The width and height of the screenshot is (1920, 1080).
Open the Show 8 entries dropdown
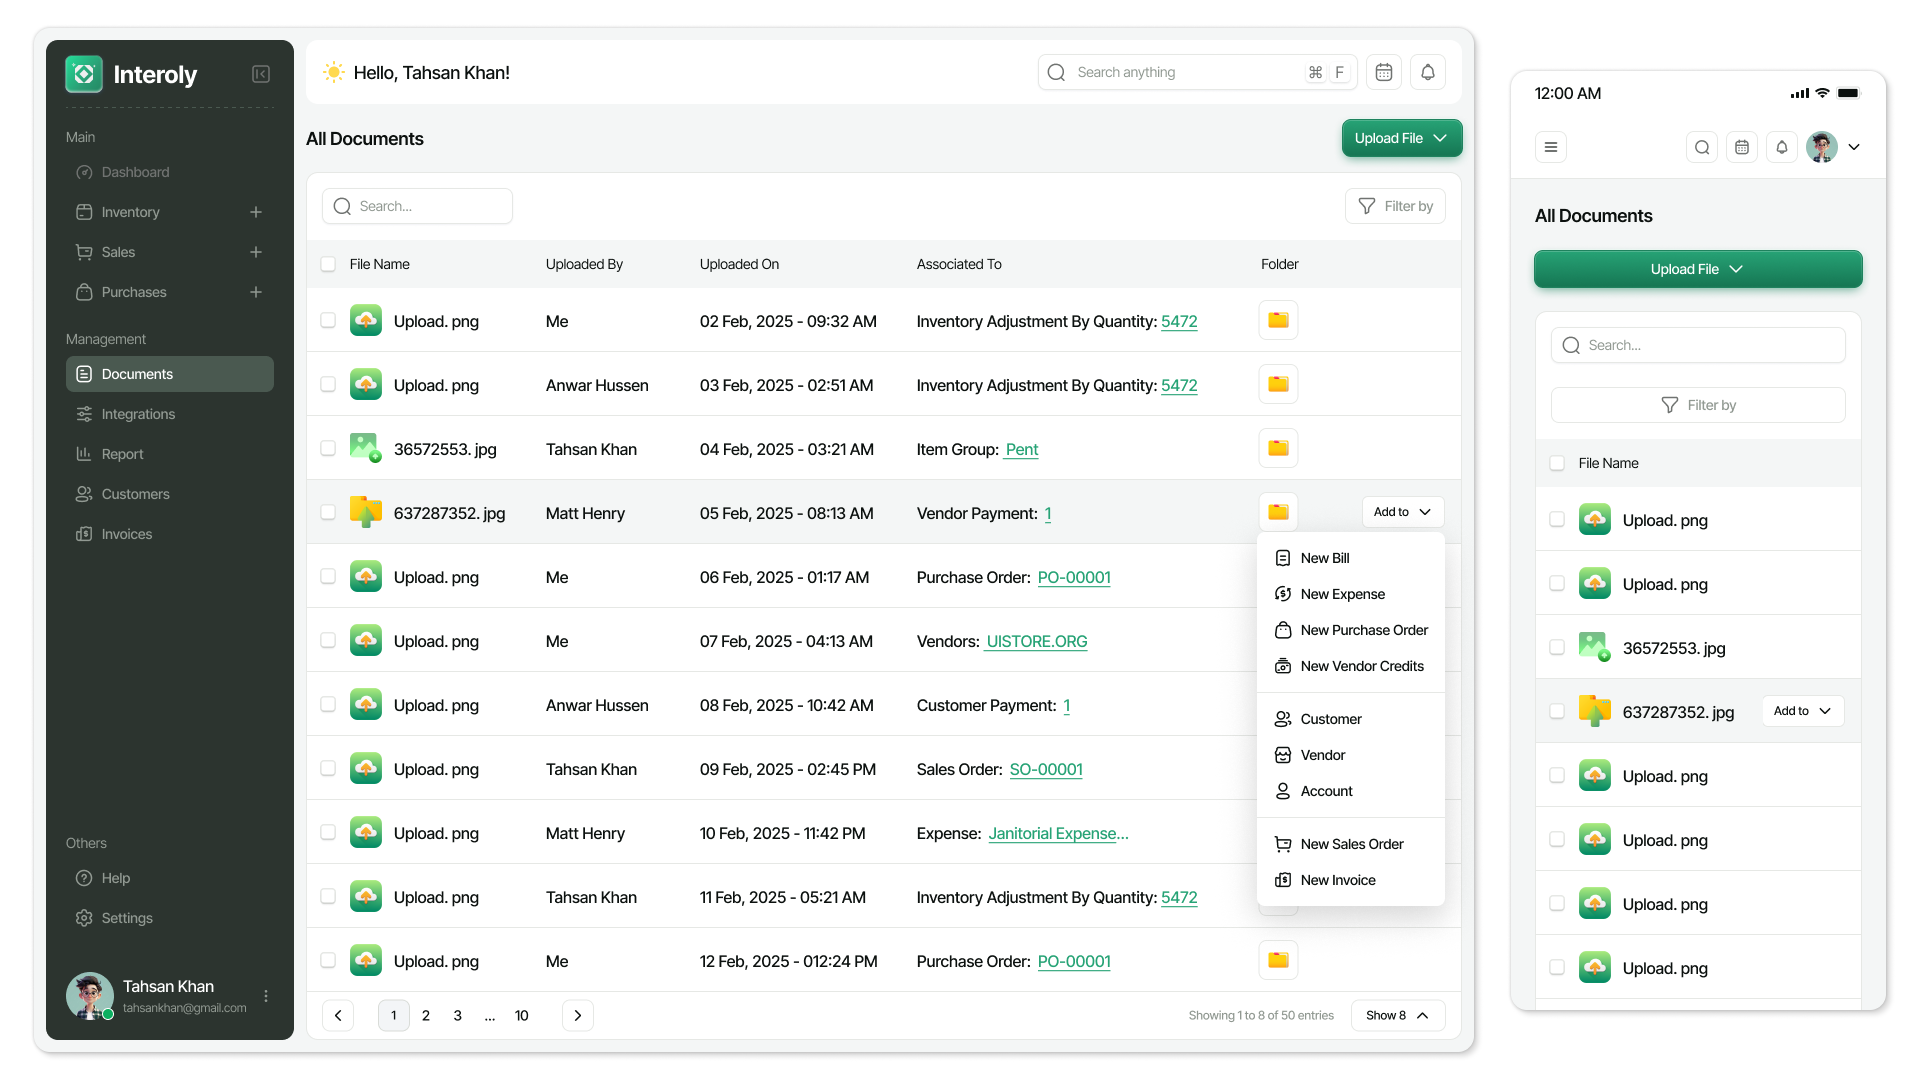1397,1015
